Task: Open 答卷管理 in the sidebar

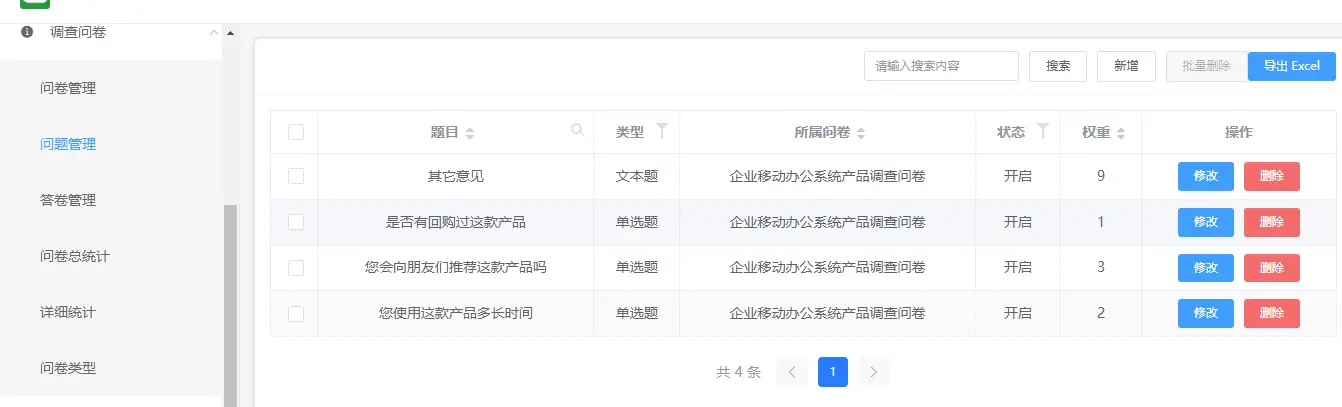Action: [x=68, y=200]
